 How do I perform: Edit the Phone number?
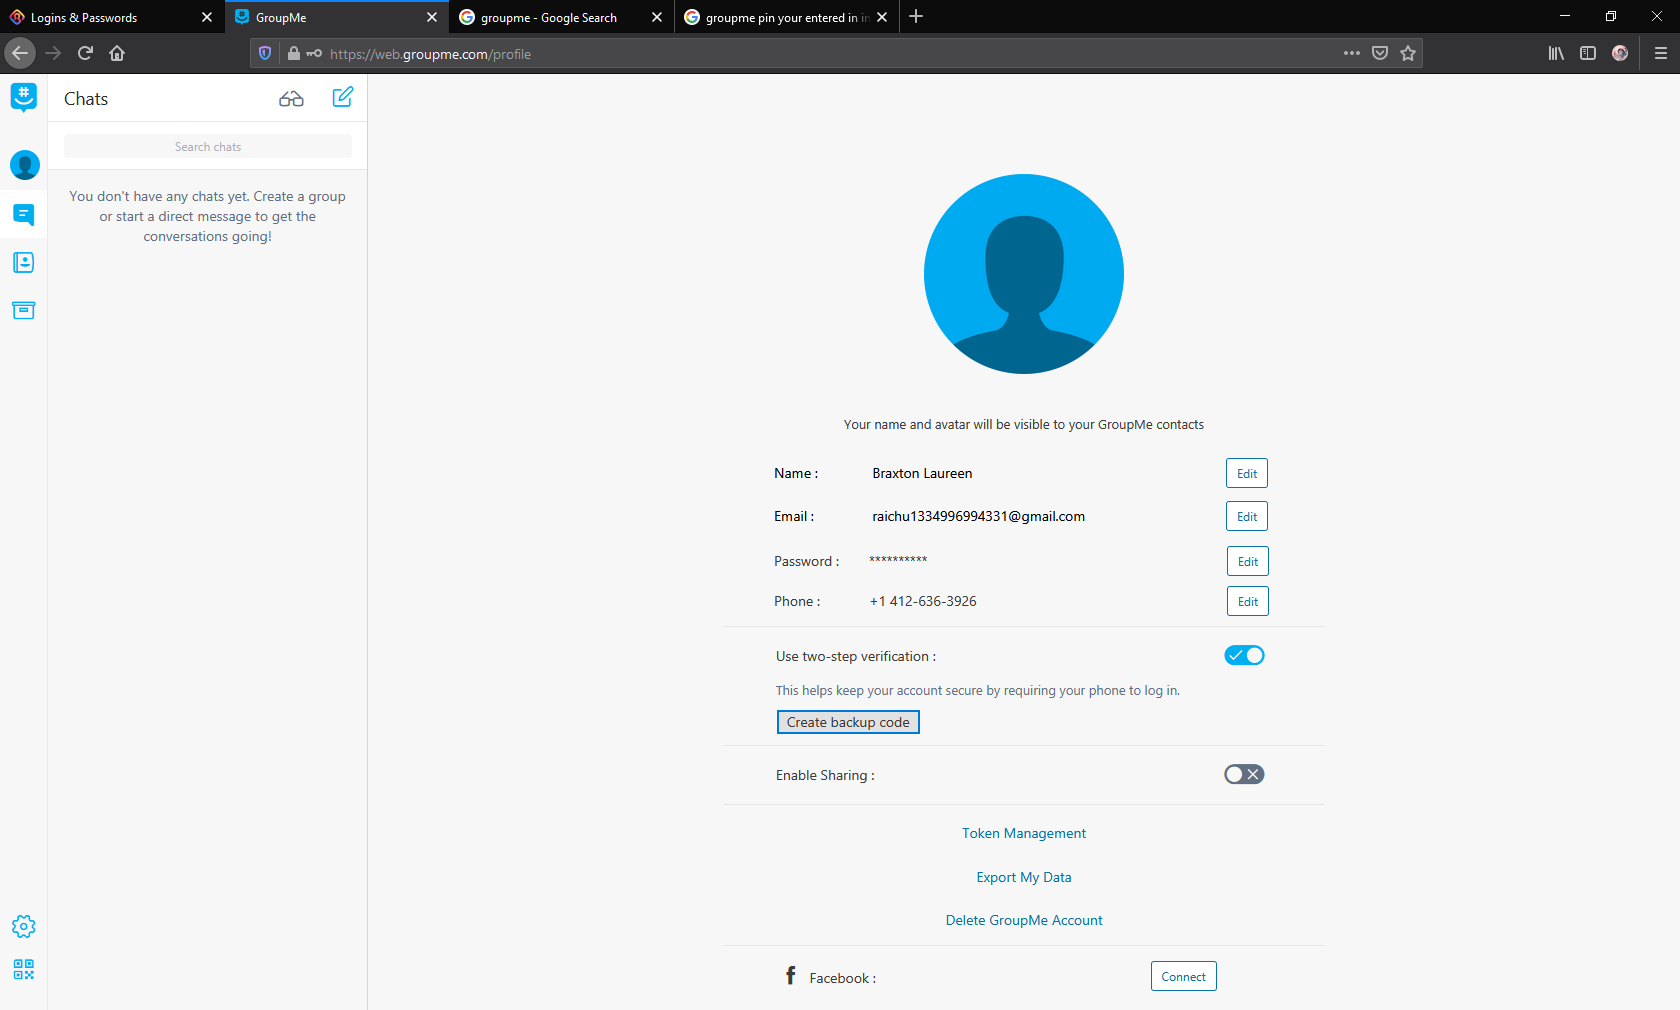[1248, 601]
